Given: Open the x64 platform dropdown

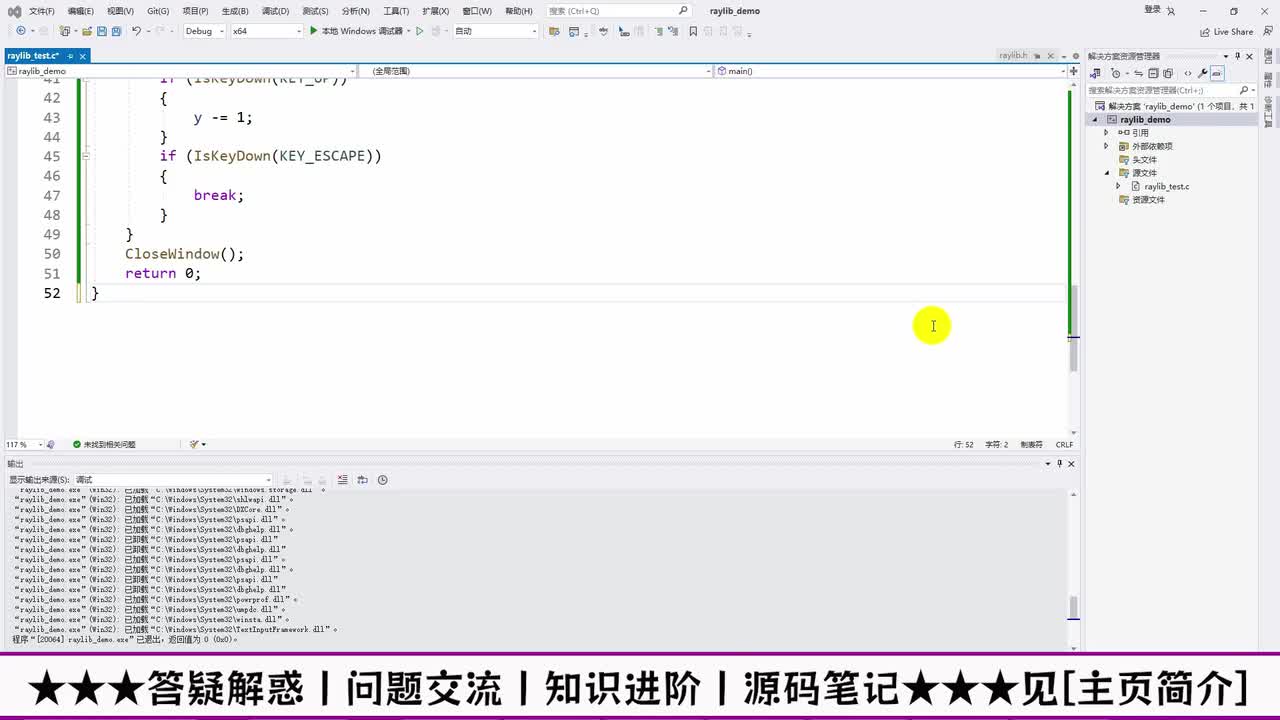Looking at the screenshot, I should [266, 31].
